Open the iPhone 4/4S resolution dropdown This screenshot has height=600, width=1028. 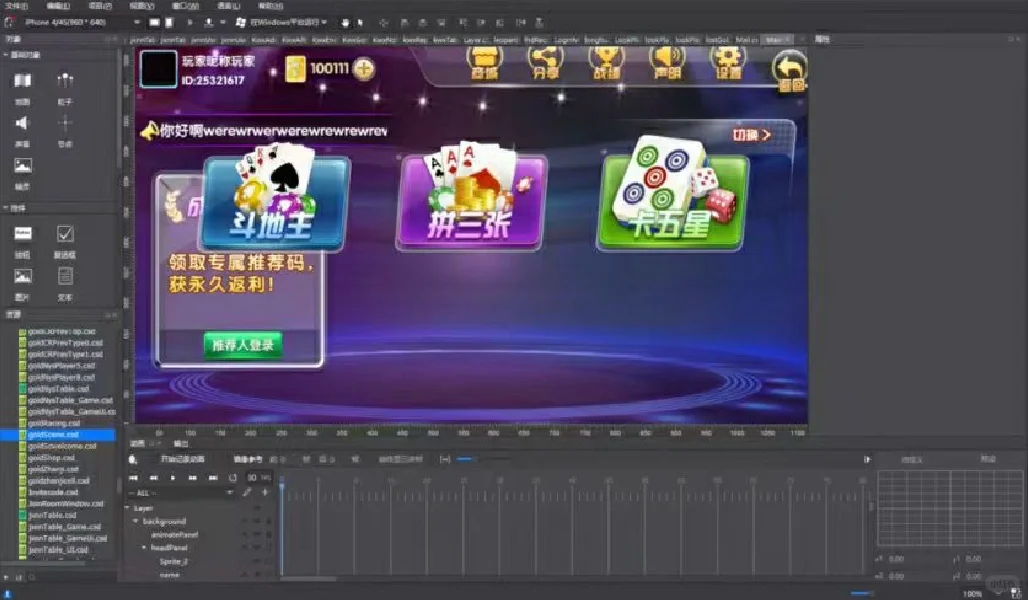click(81, 22)
